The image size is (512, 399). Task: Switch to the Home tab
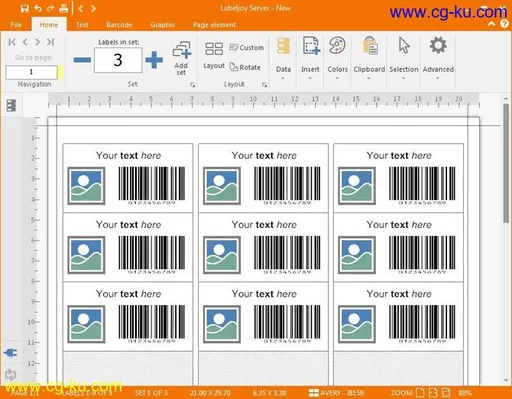(49, 25)
